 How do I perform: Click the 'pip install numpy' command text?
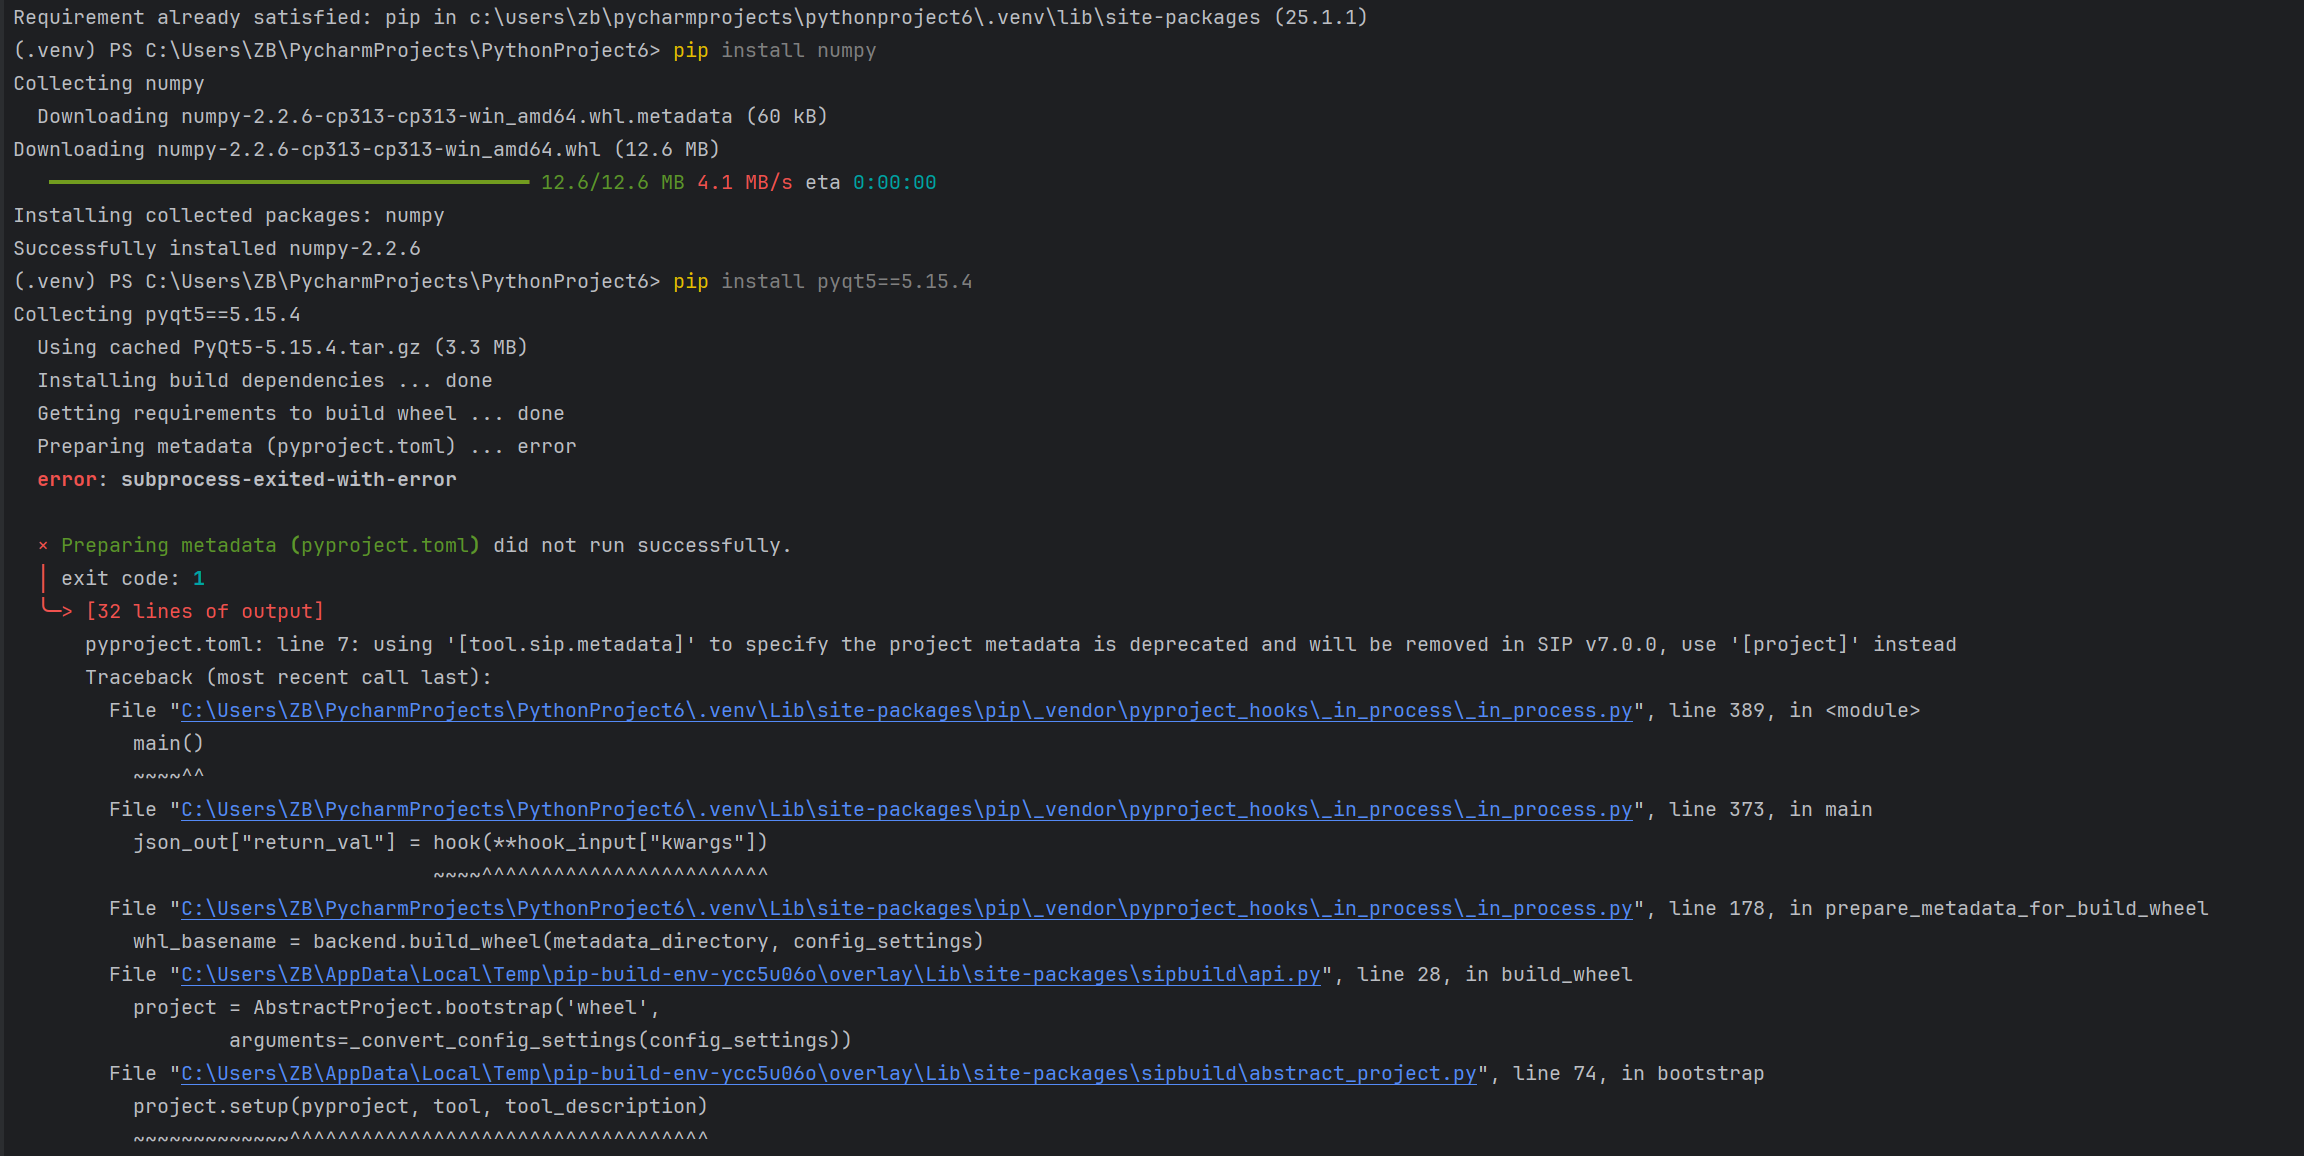point(774,50)
